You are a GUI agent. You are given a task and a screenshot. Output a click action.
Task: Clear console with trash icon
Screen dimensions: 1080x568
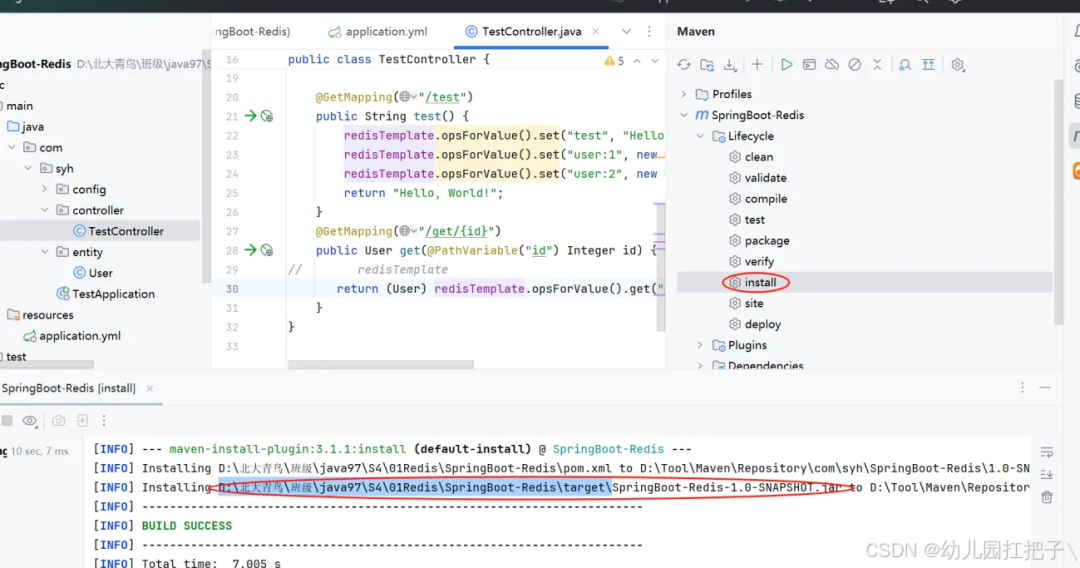[1047, 497]
